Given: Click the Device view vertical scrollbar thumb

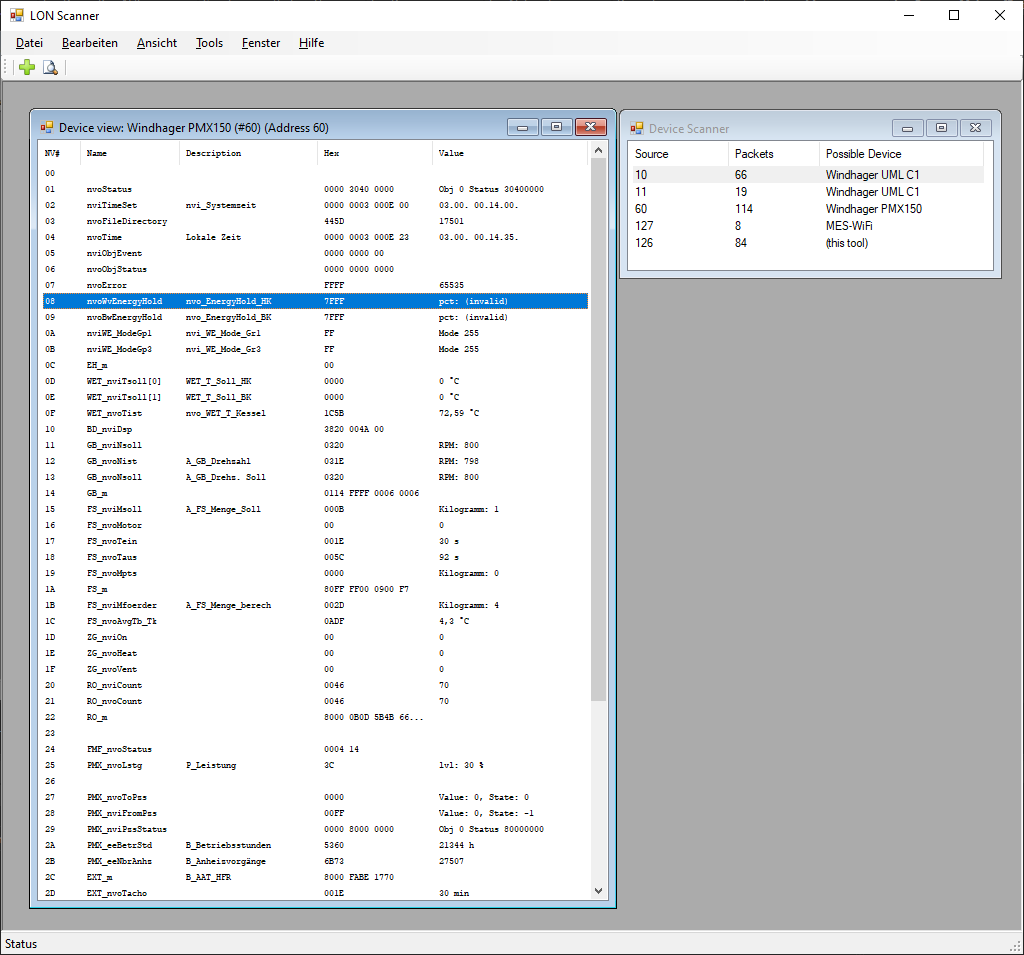Looking at the screenshot, I should click(598, 430).
